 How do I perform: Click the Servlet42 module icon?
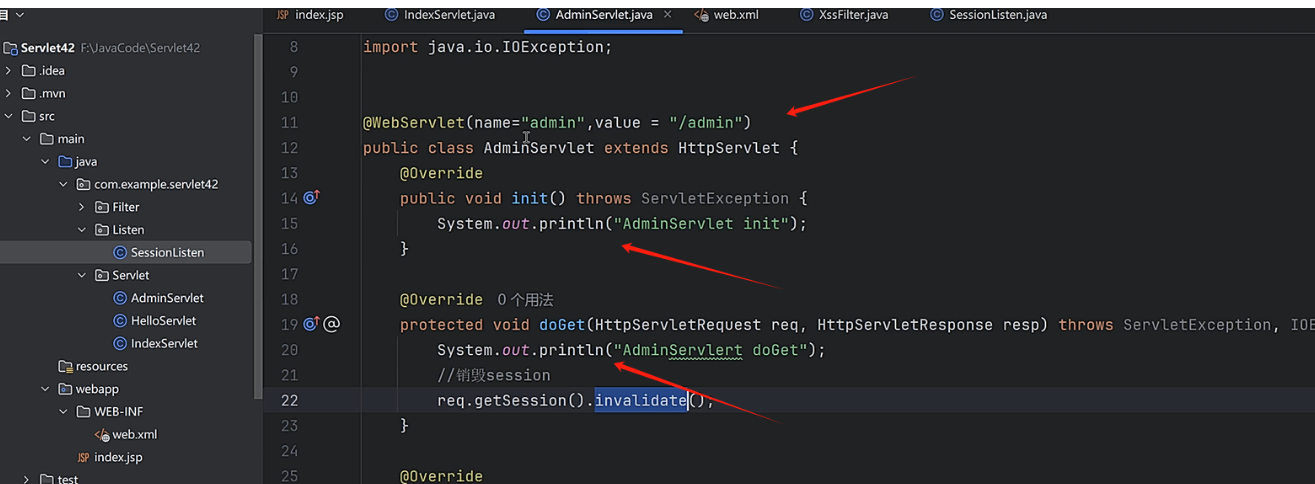click(10, 48)
